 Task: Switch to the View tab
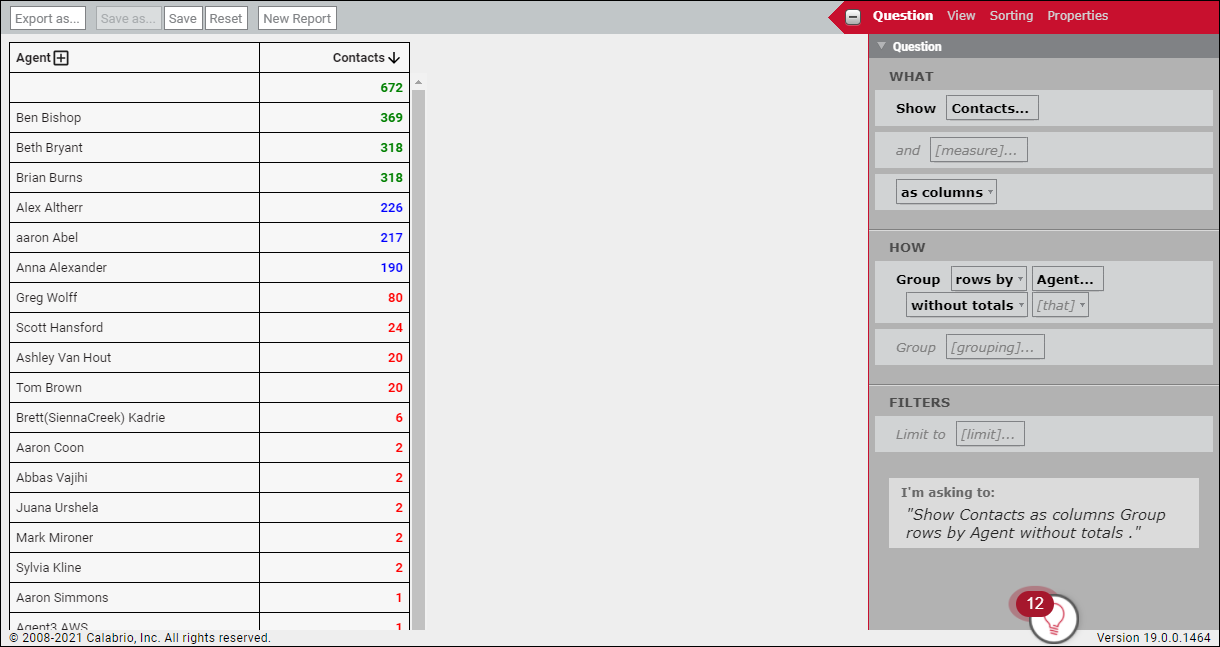pyautogui.click(x=961, y=16)
